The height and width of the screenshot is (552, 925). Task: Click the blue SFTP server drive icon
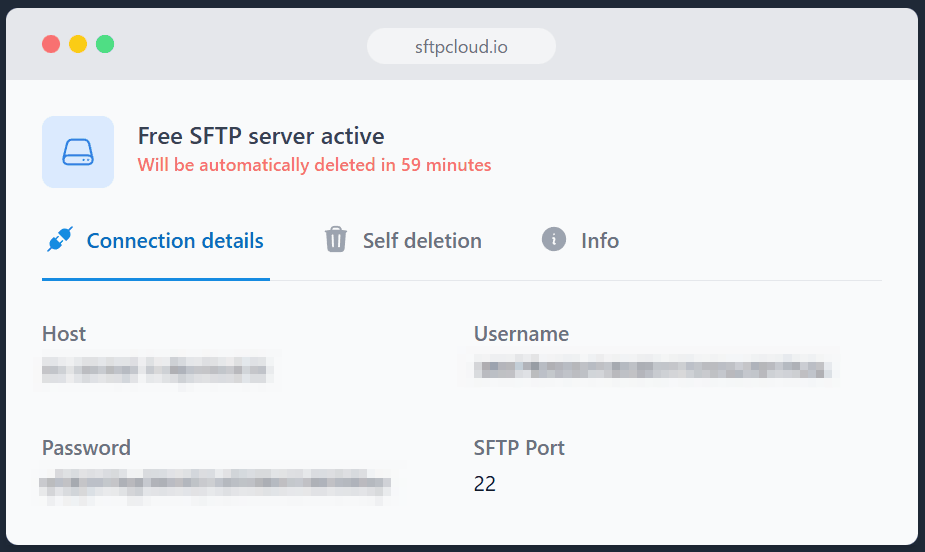coord(78,152)
